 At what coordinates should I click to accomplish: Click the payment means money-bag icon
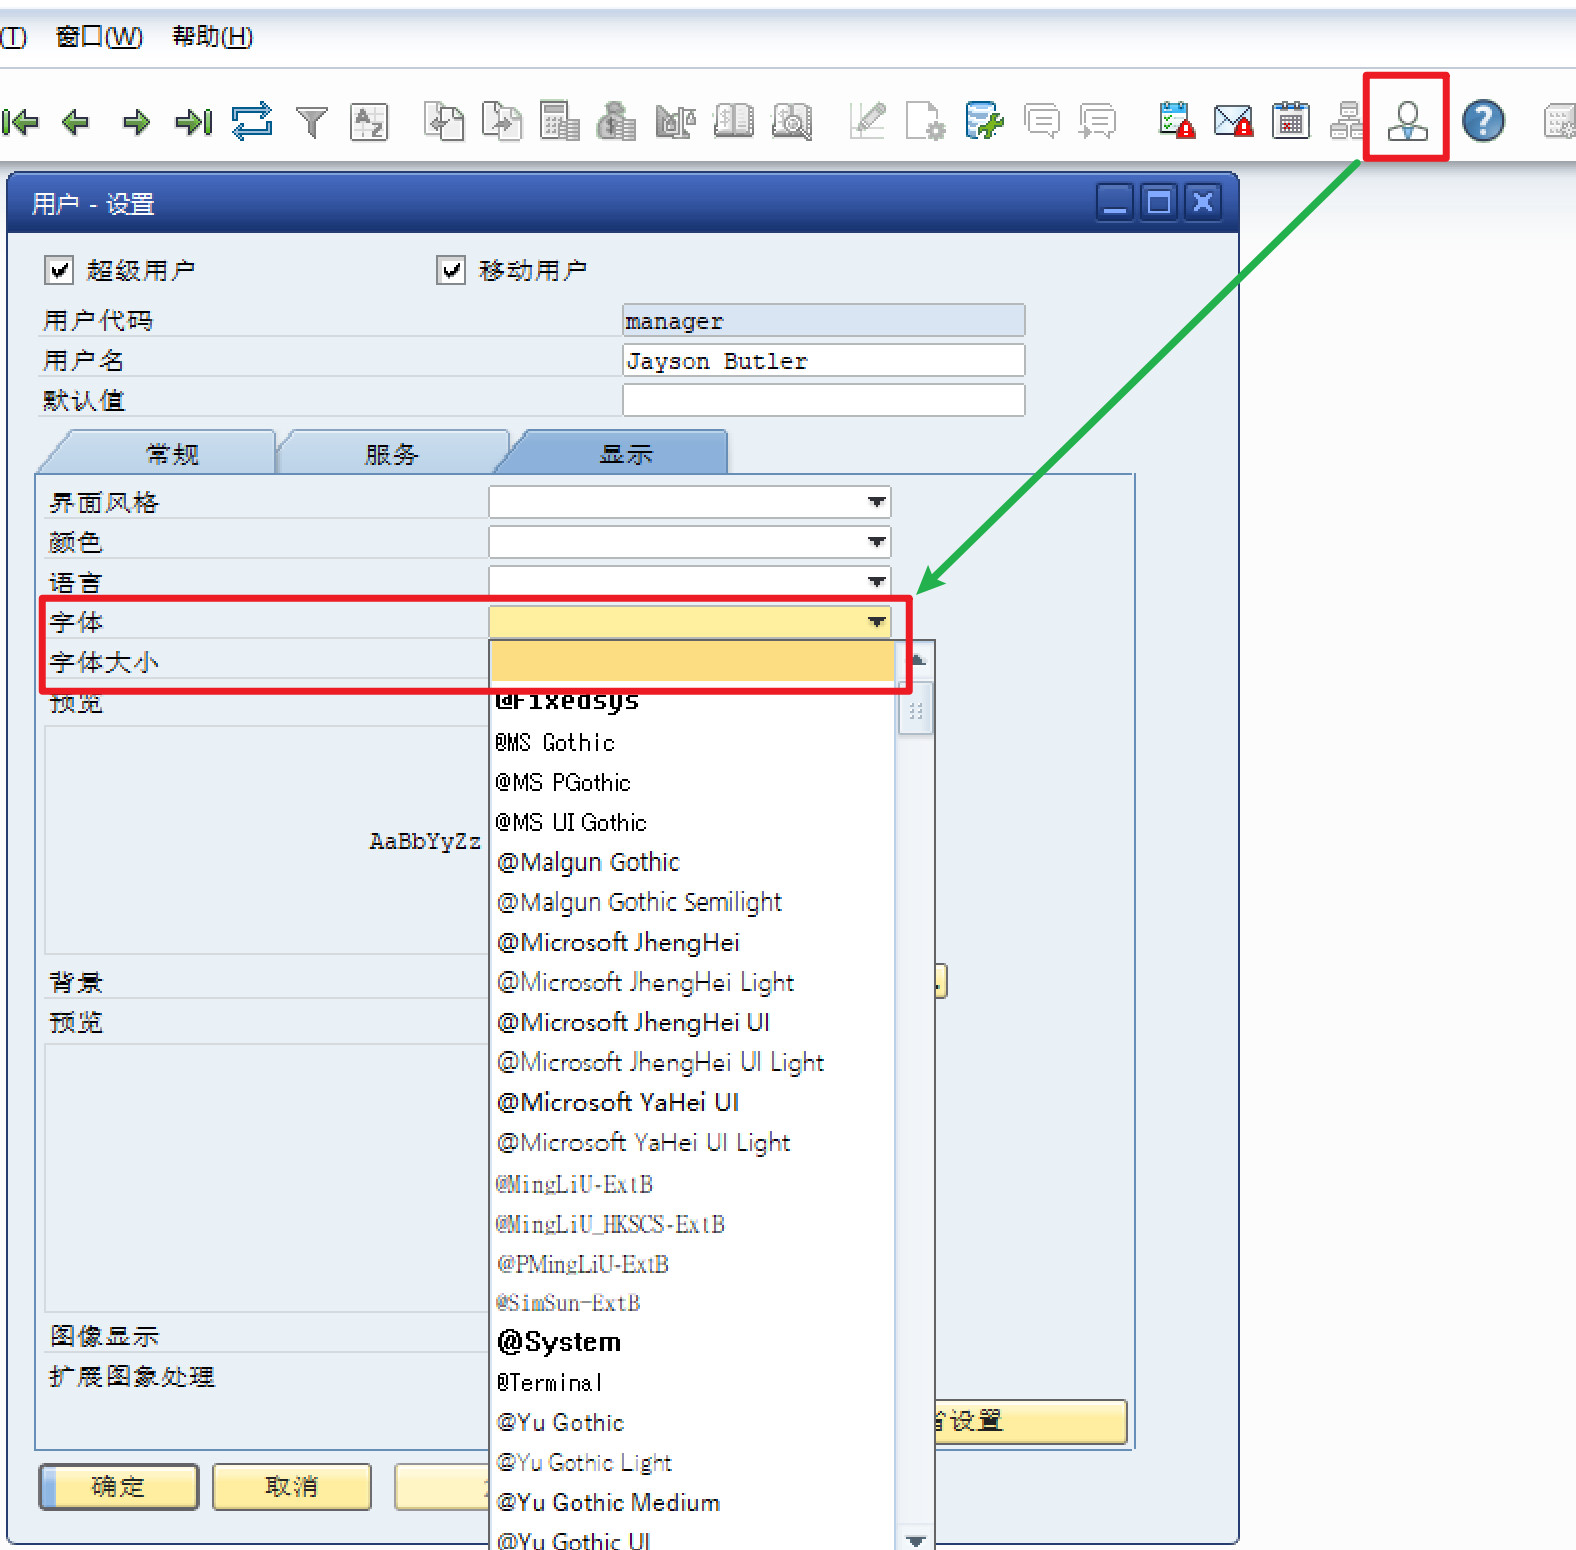coord(617,121)
